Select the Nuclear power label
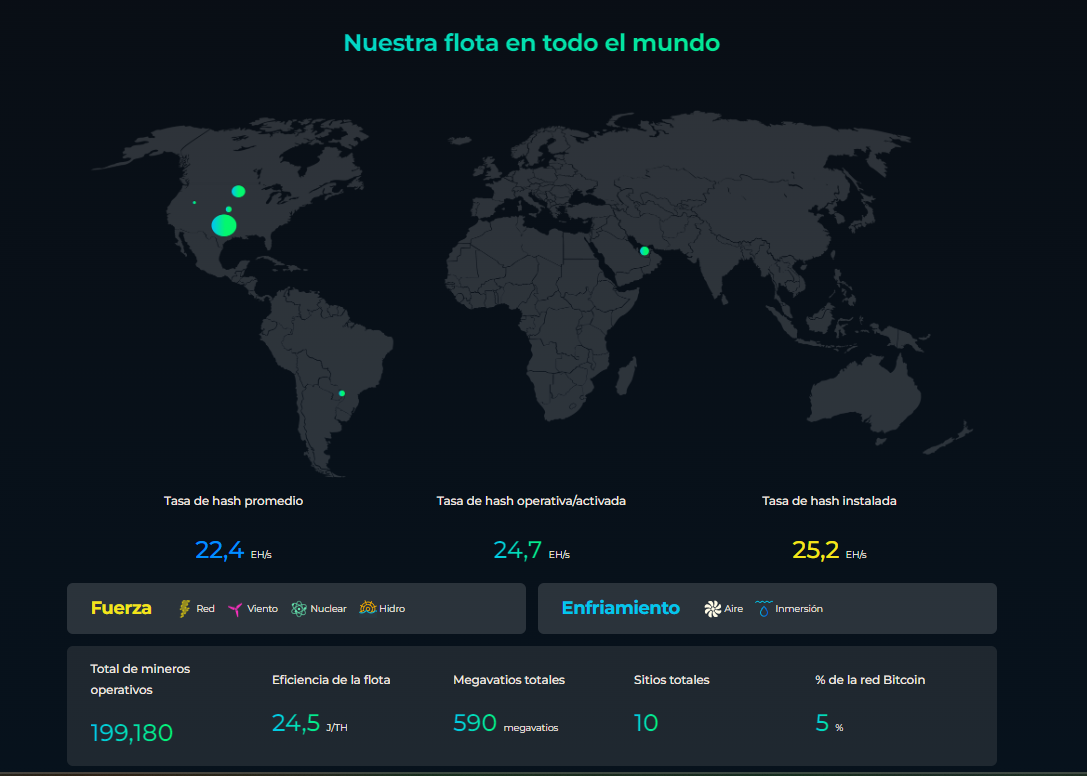This screenshot has height=776, width=1087. [328, 609]
